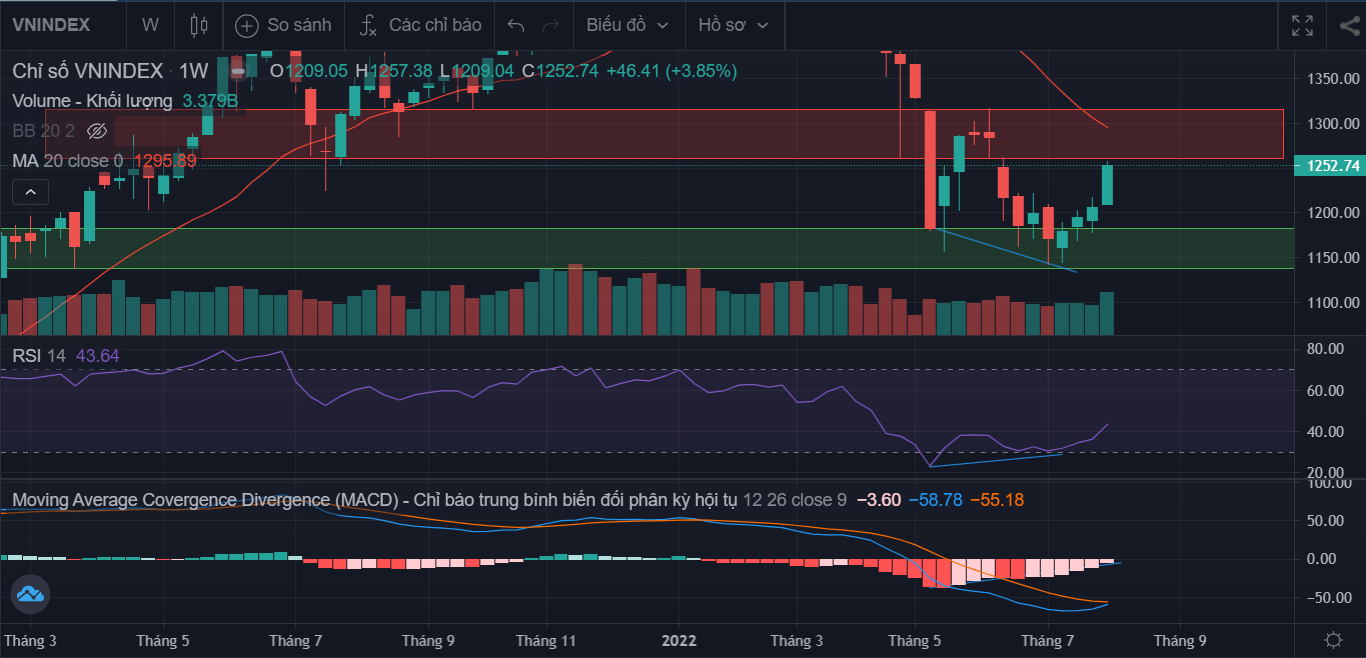Open the Biểu đồ dropdown menu
This screenshot has width=1366, height=658.
tap(629, 25)
